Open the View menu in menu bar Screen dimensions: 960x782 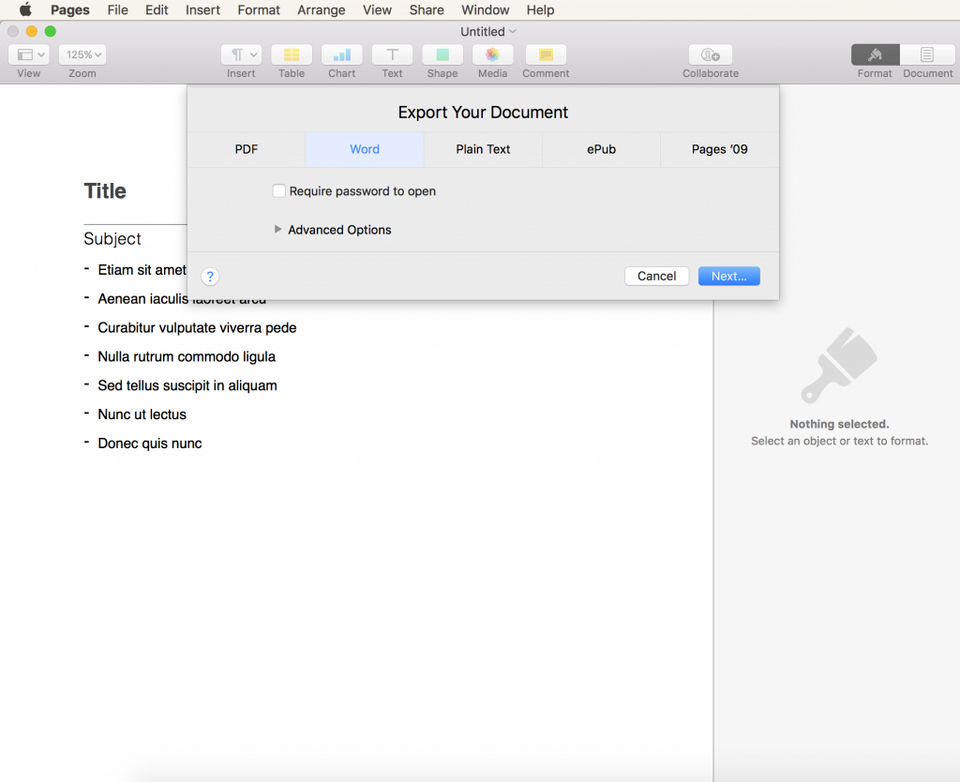pyautogui.click(x=377, y=10)
